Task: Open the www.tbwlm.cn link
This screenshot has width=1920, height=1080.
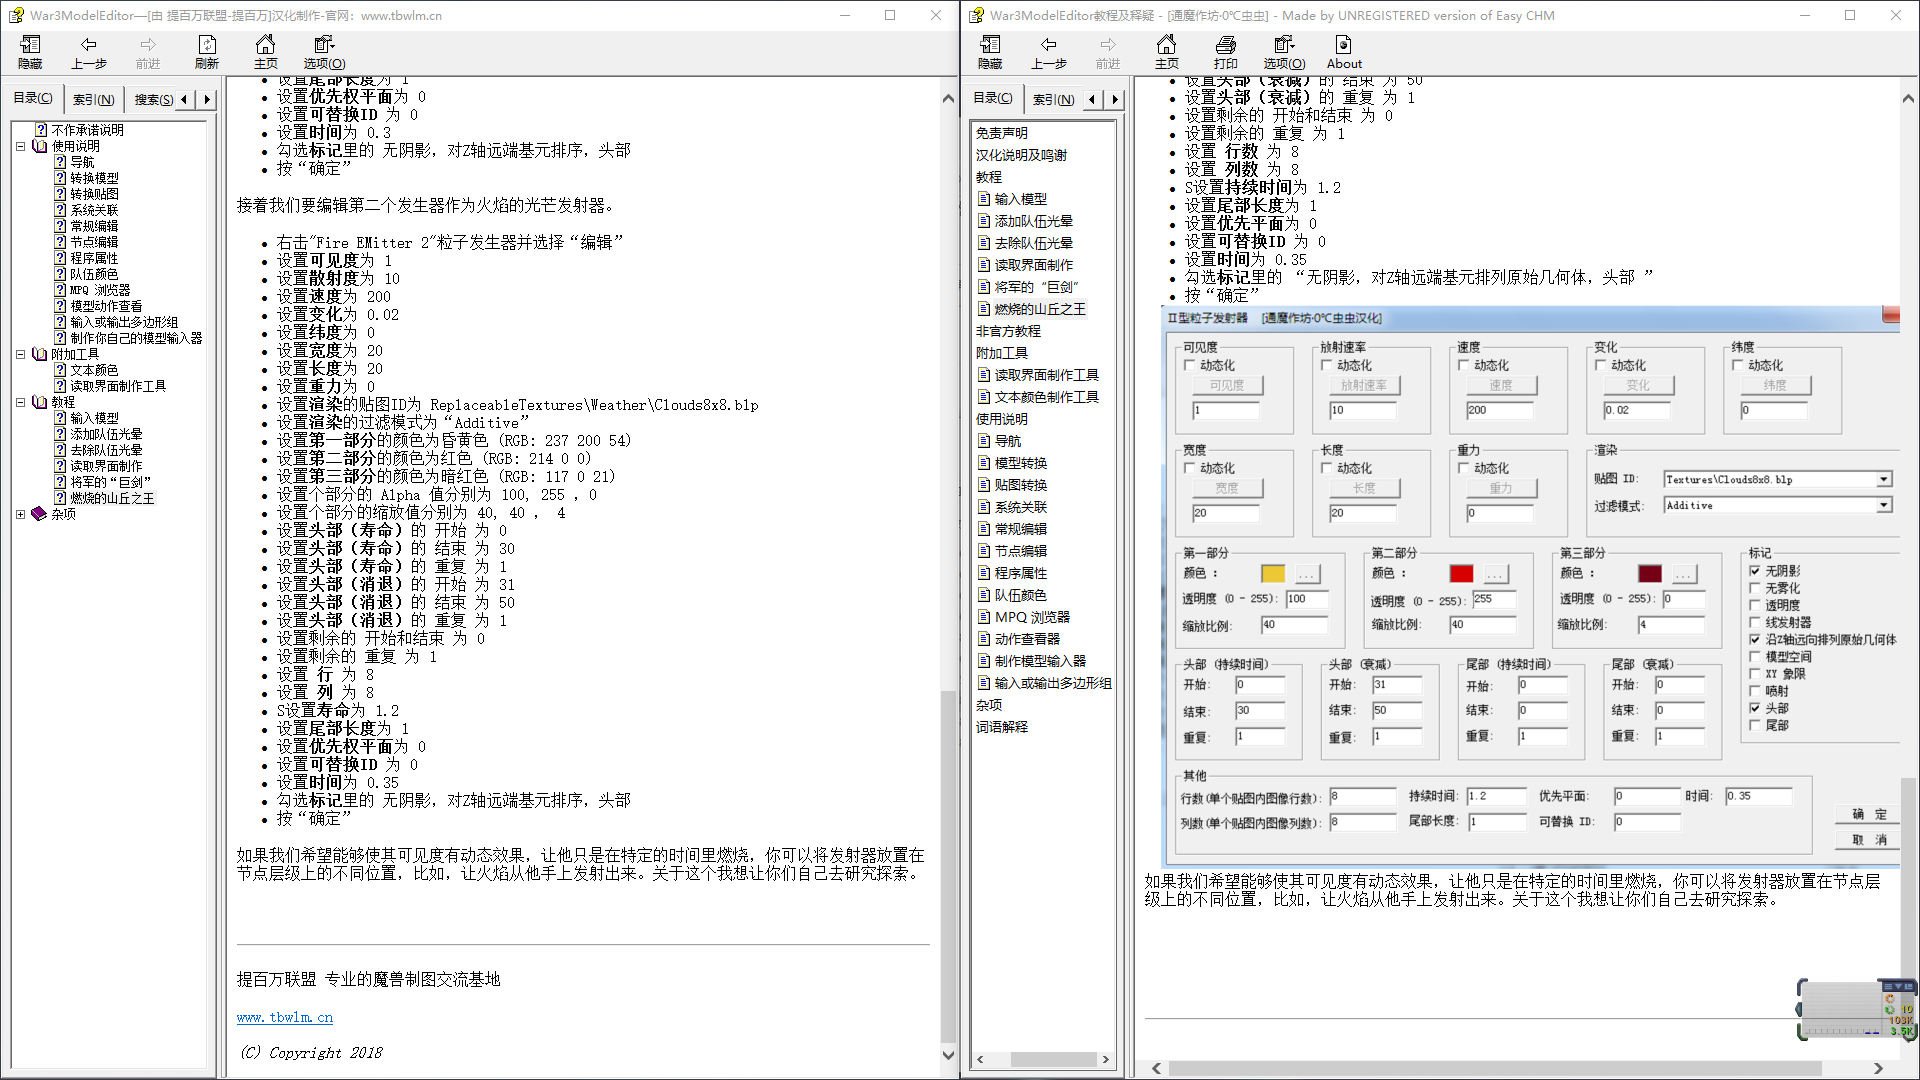Action: click(x=285, y=1017)
